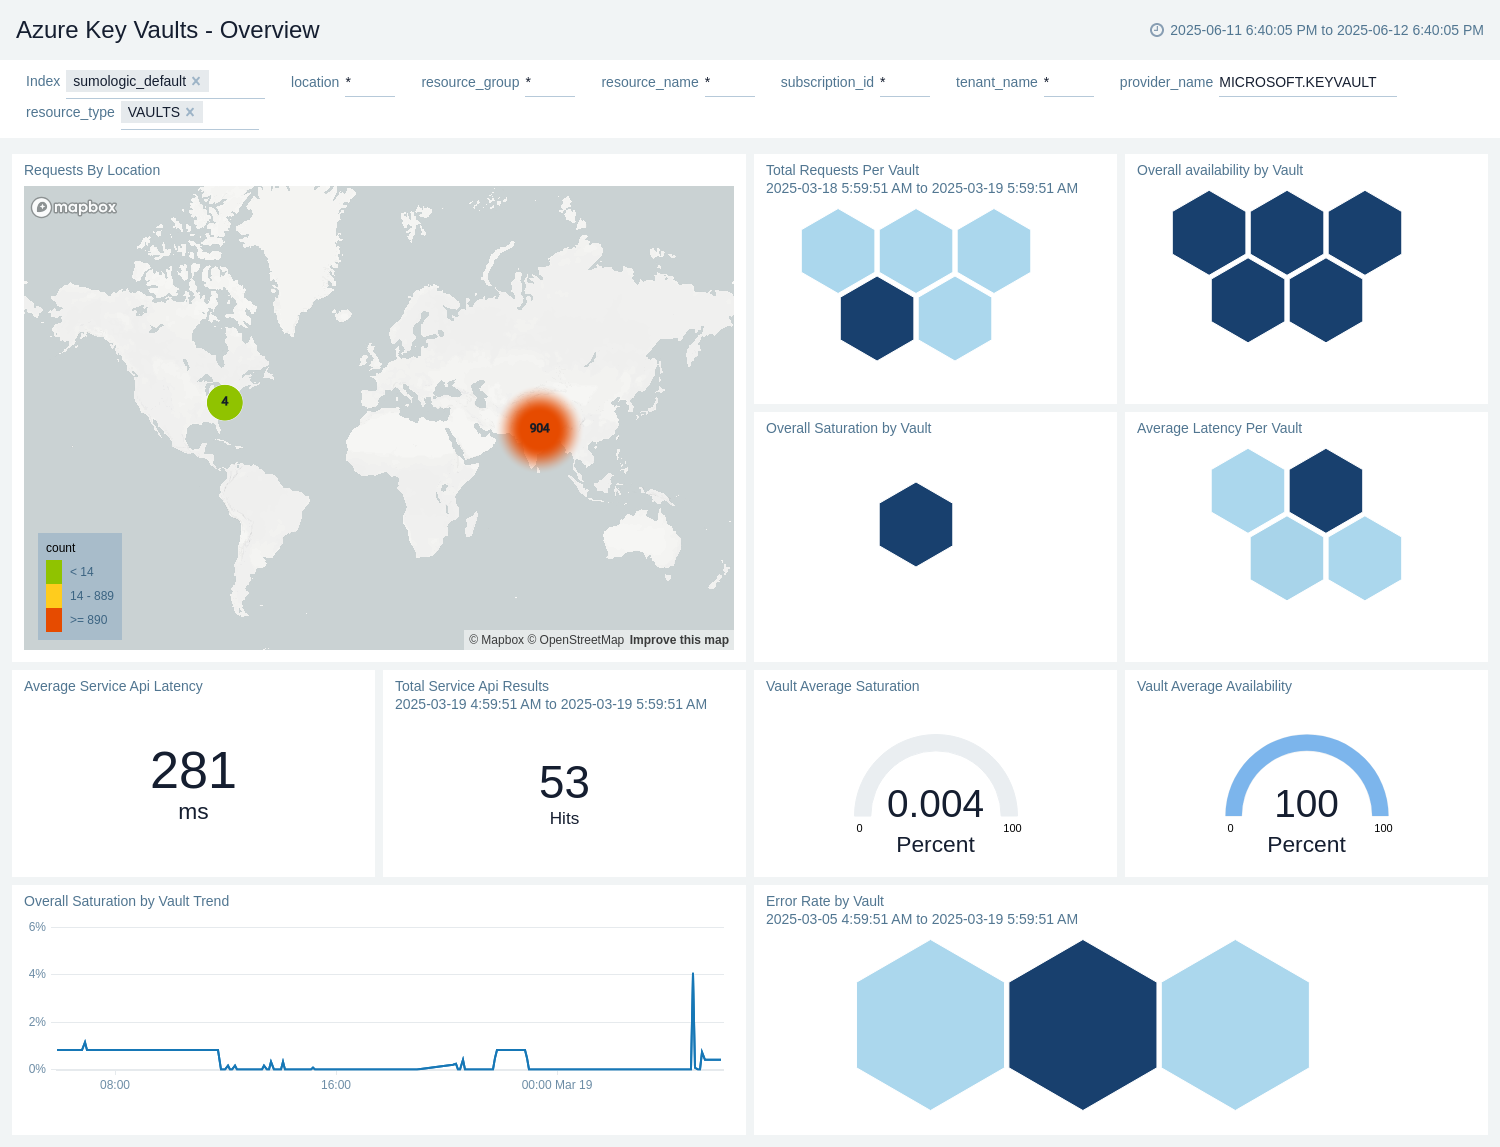Click the 00:00 Mar 19 axis label
This screenshot has width=1500, height=1147.
[x=557, y=1085]
